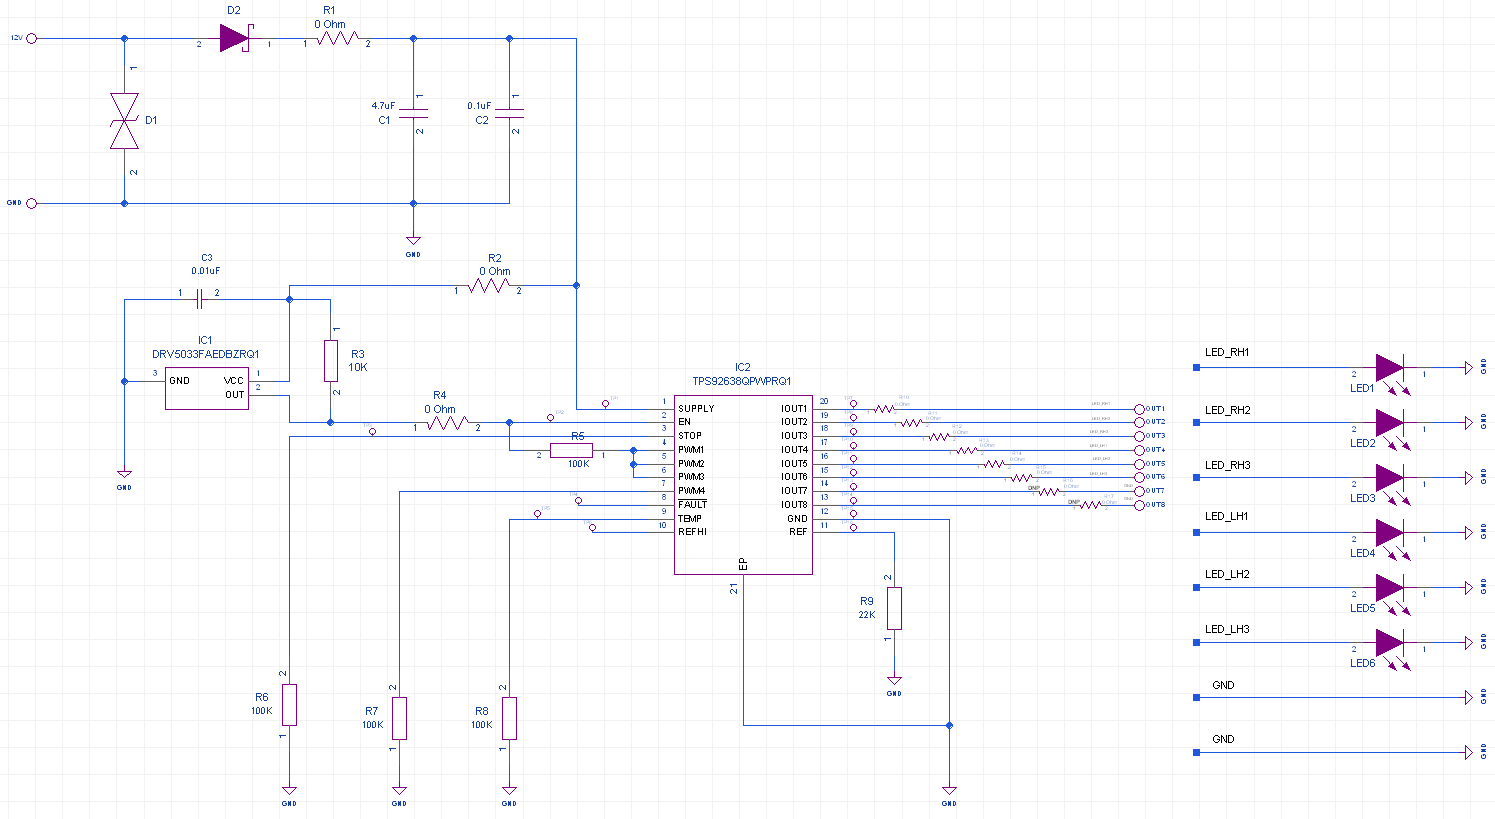The image size is (1495, 819).
Task: Select the STOP pin label on IC2
Action: click(690, 436)
